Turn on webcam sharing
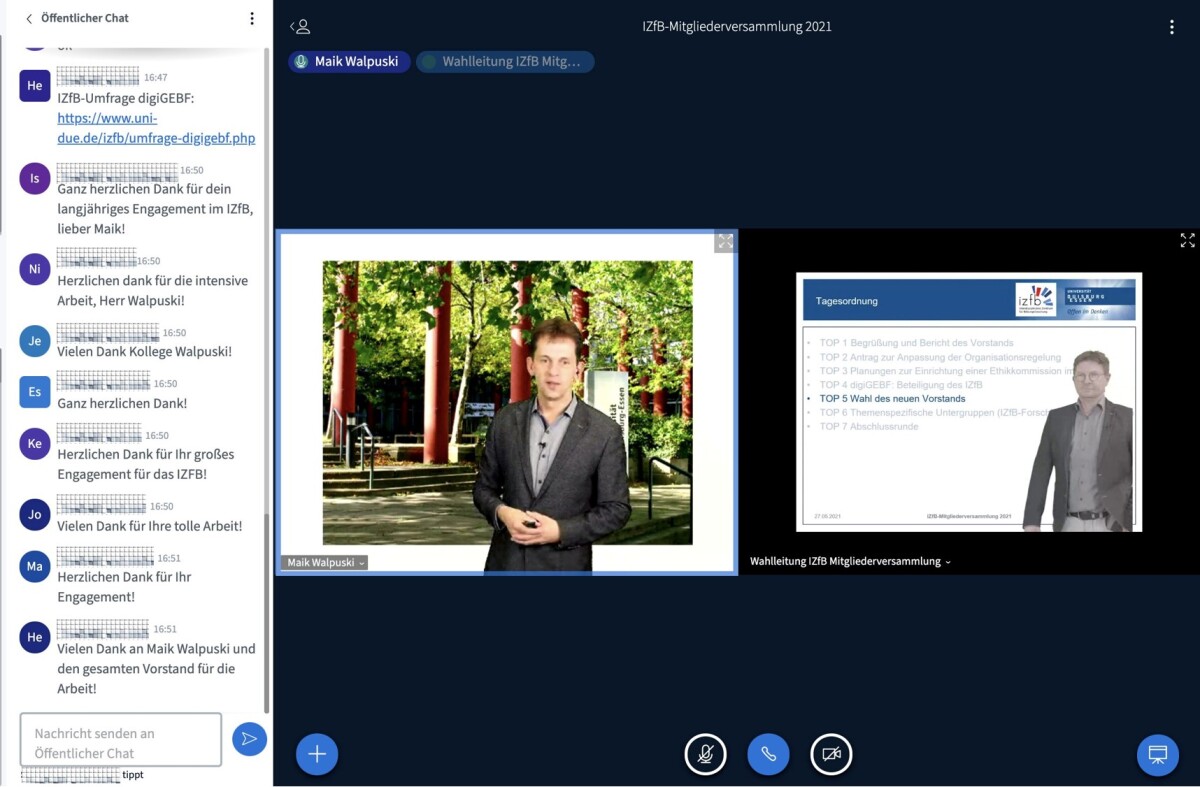Screen dimensions: 1200x787 click(831, 754)
